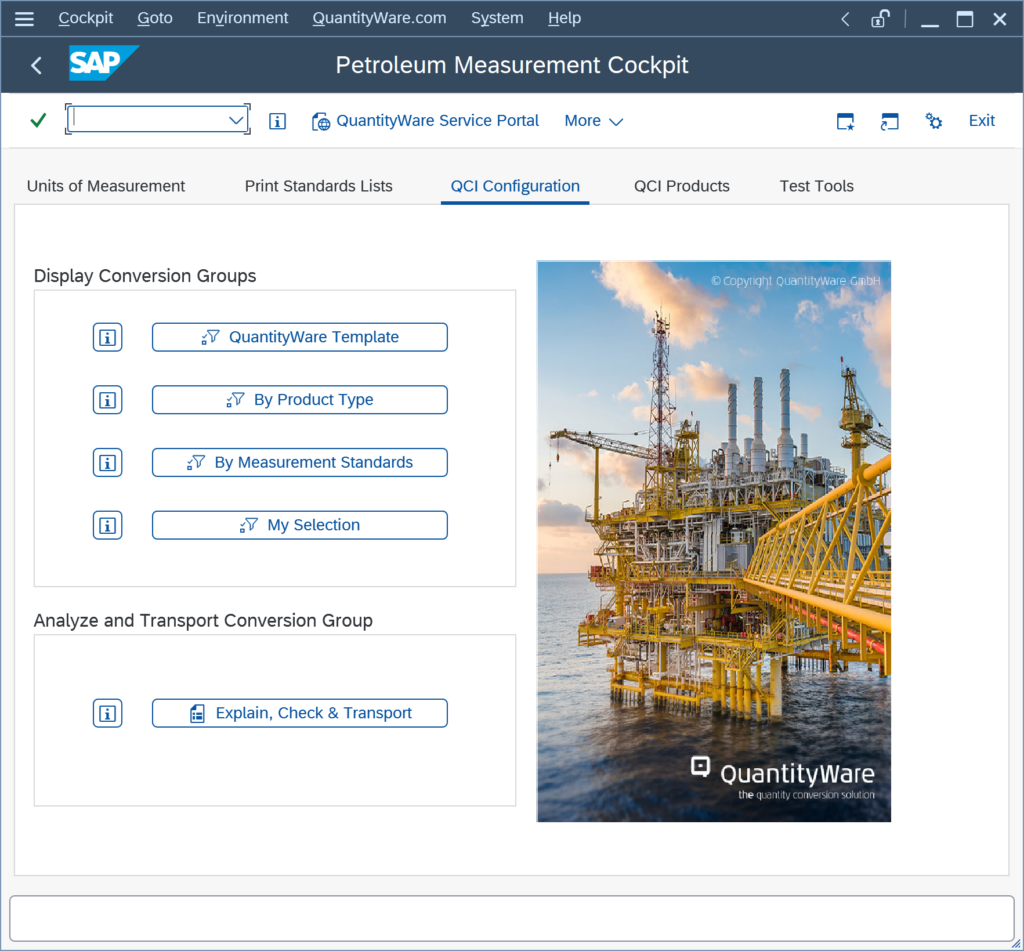This screenshot has width=1024, height=951.
Task: Switch to Units of Measurement tab
Action: coord(106,186)
